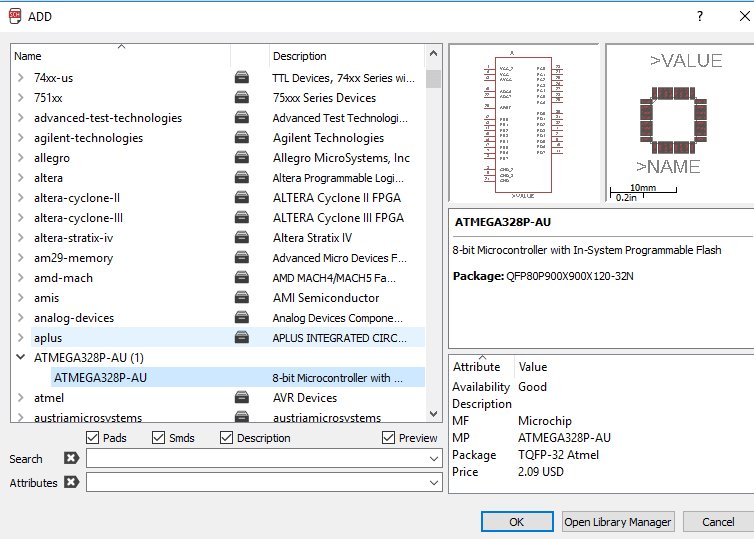754x539 pixels.
Task: Click the library list scrollbar thumb
Action: coord(433,79)
